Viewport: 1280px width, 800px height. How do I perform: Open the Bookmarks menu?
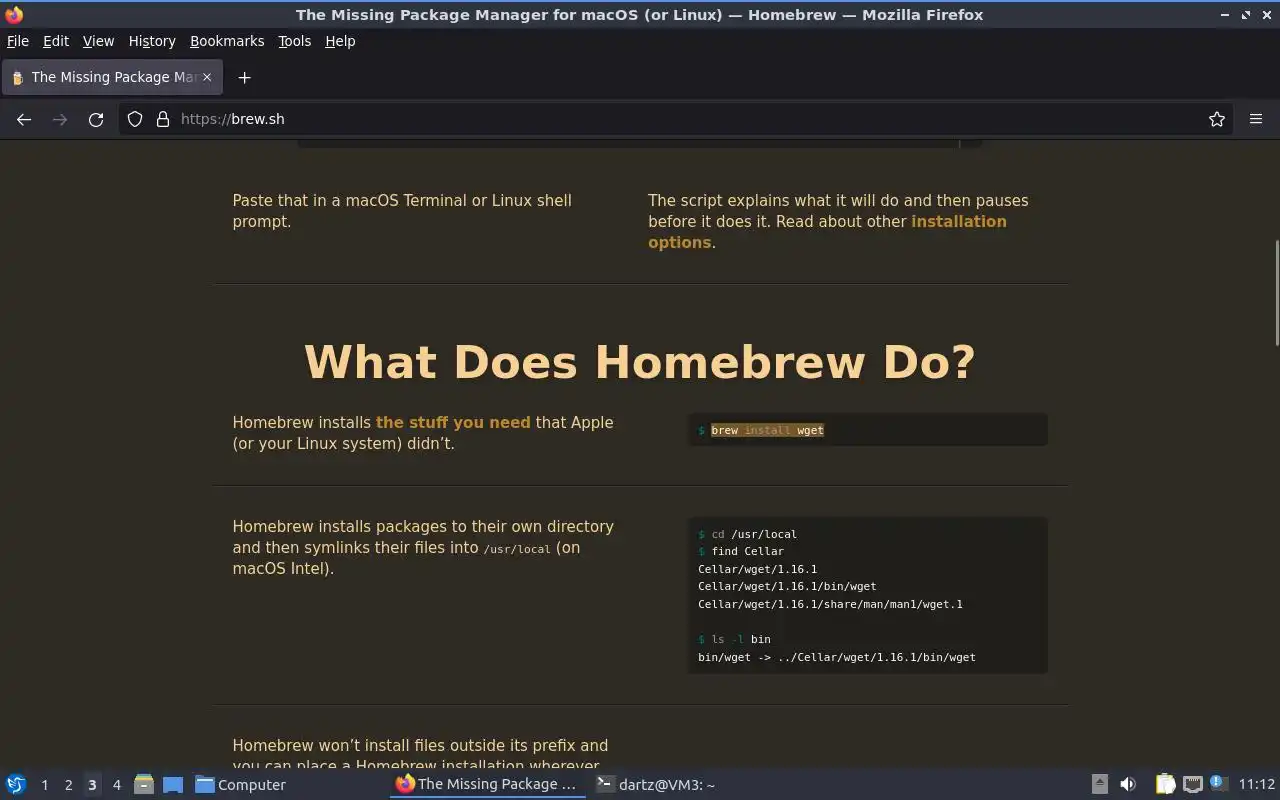tap(227, 41)
